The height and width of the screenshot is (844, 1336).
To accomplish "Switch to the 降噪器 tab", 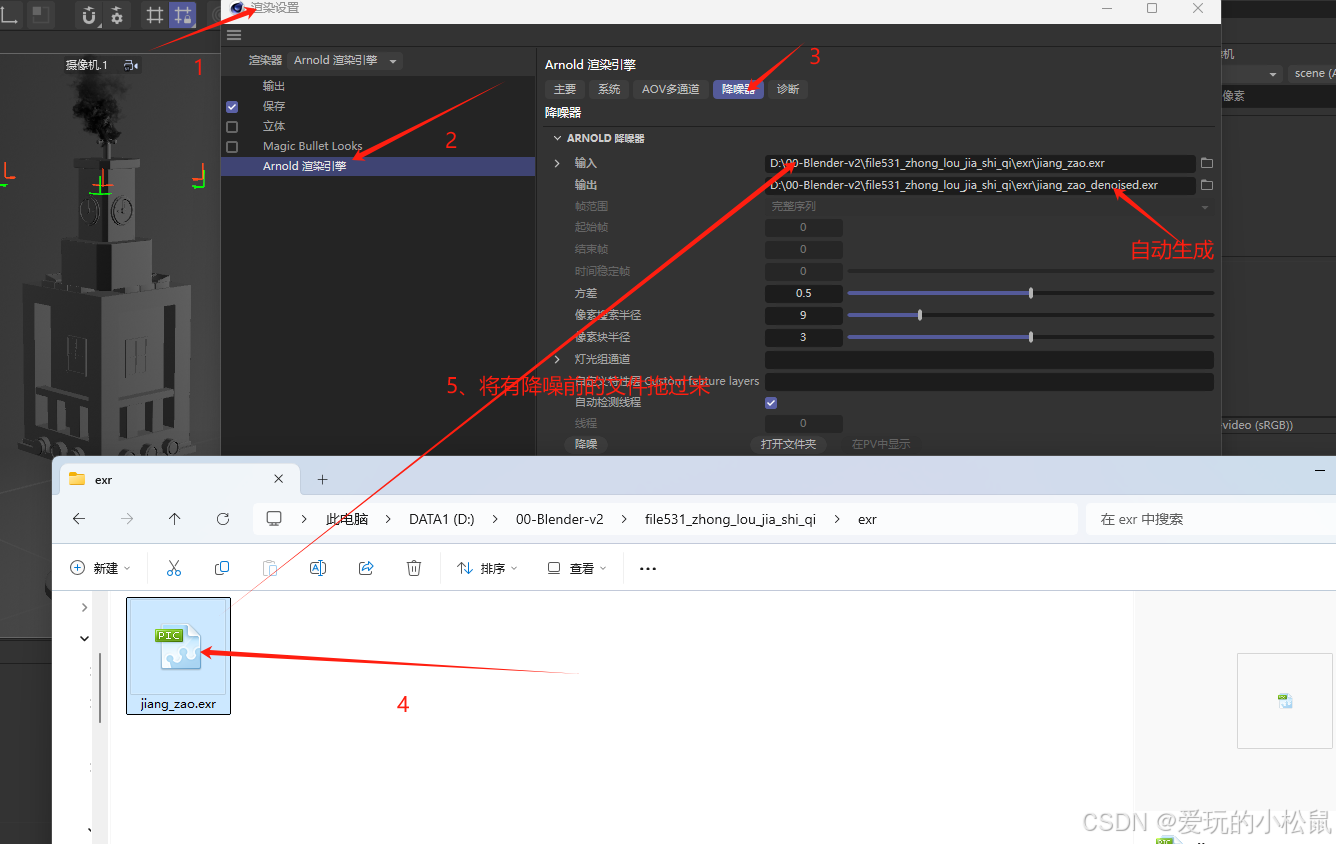I will (738, 89).
